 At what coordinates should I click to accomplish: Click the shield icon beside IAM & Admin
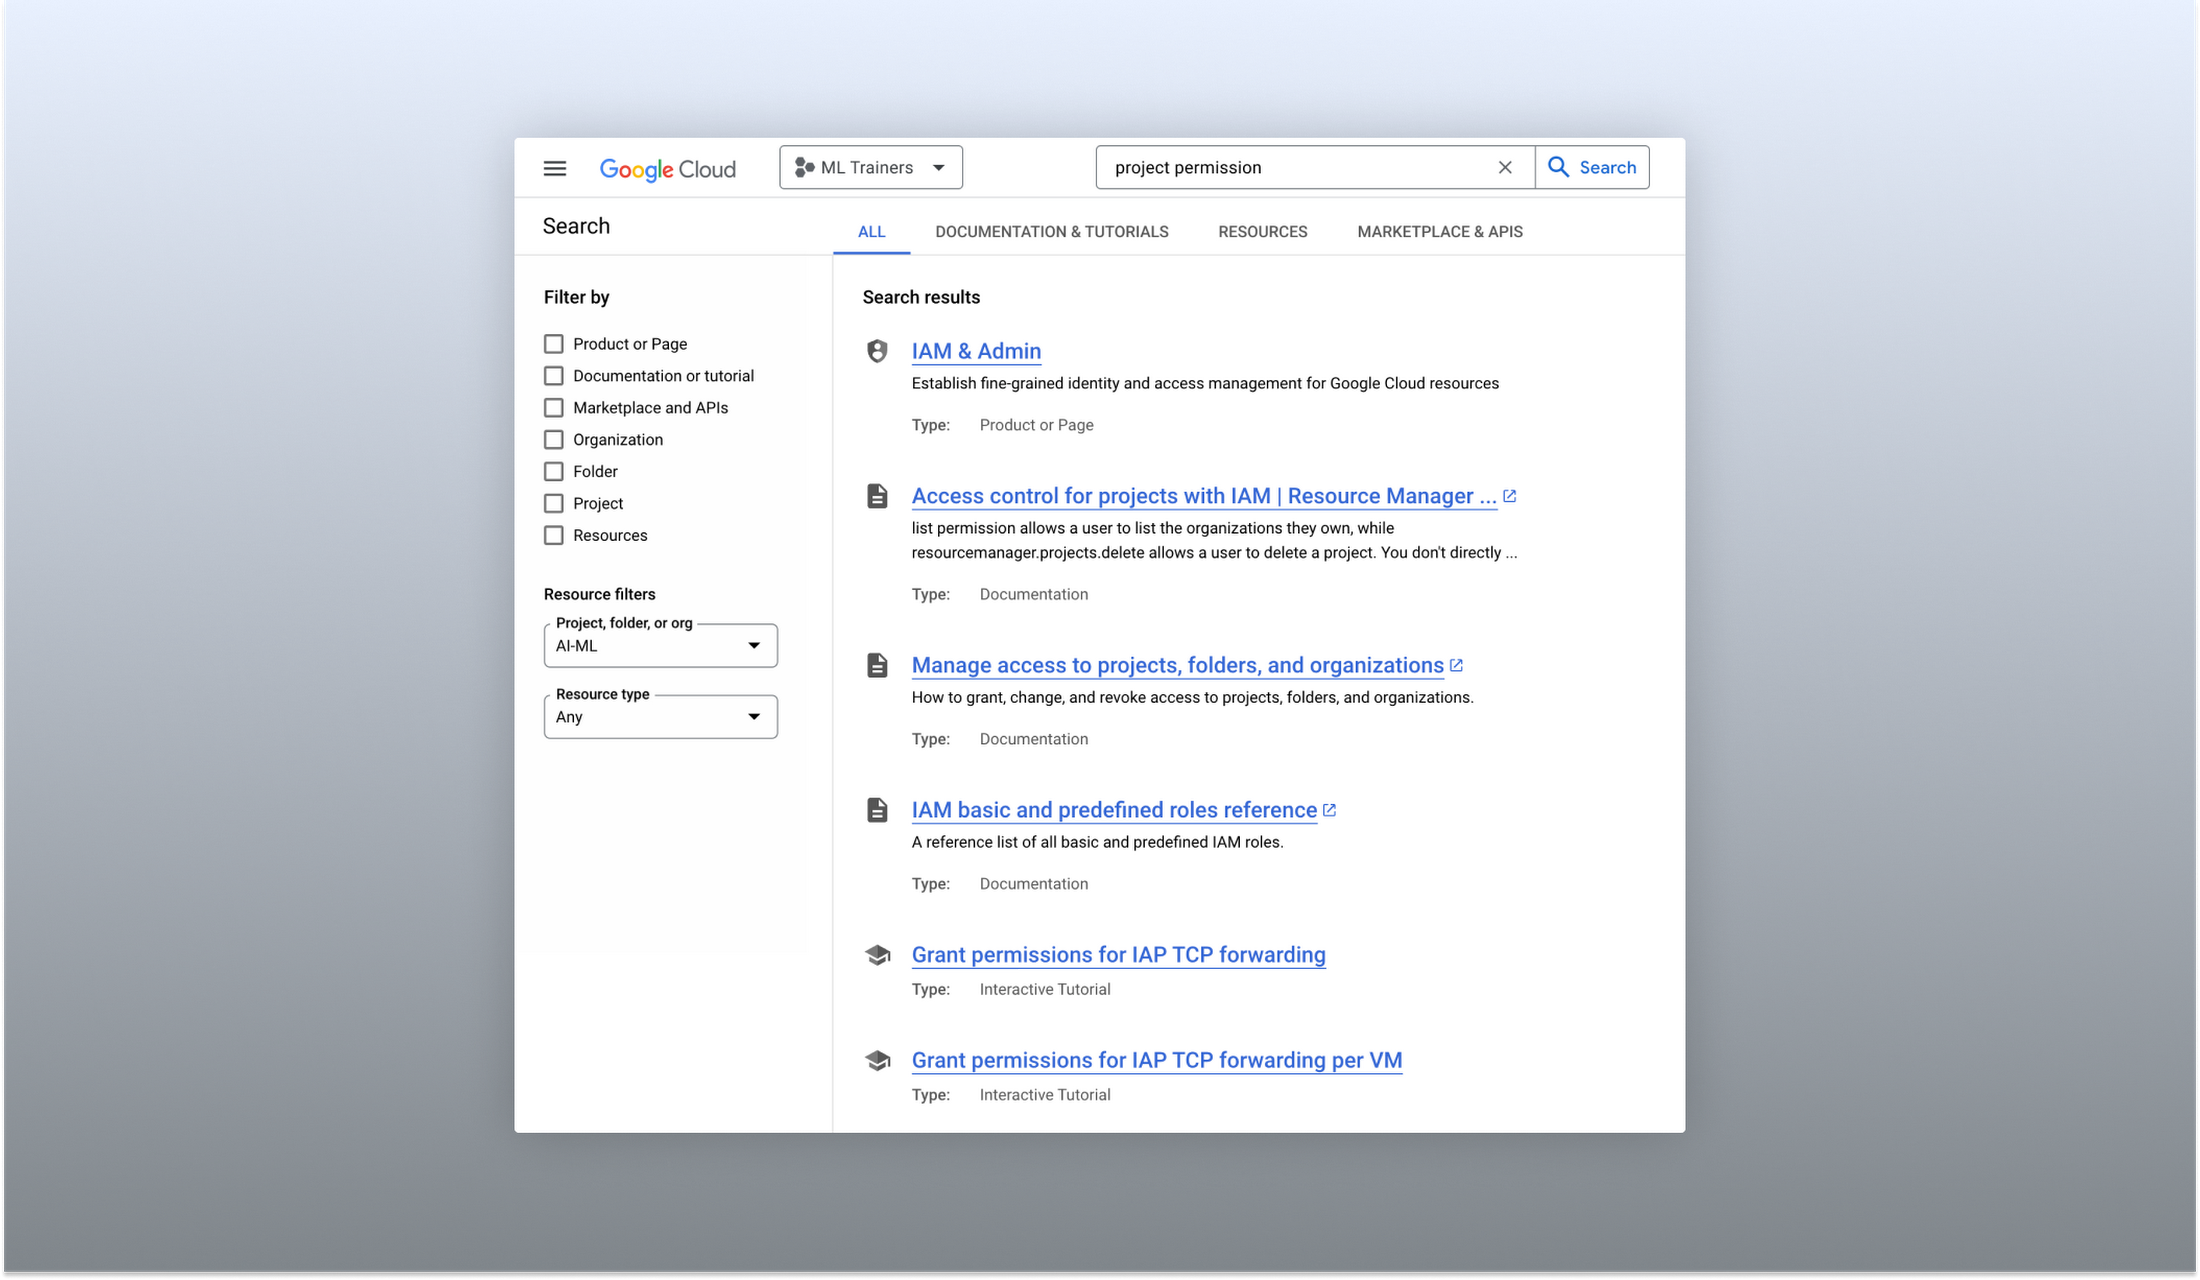[x=877, y=351]
